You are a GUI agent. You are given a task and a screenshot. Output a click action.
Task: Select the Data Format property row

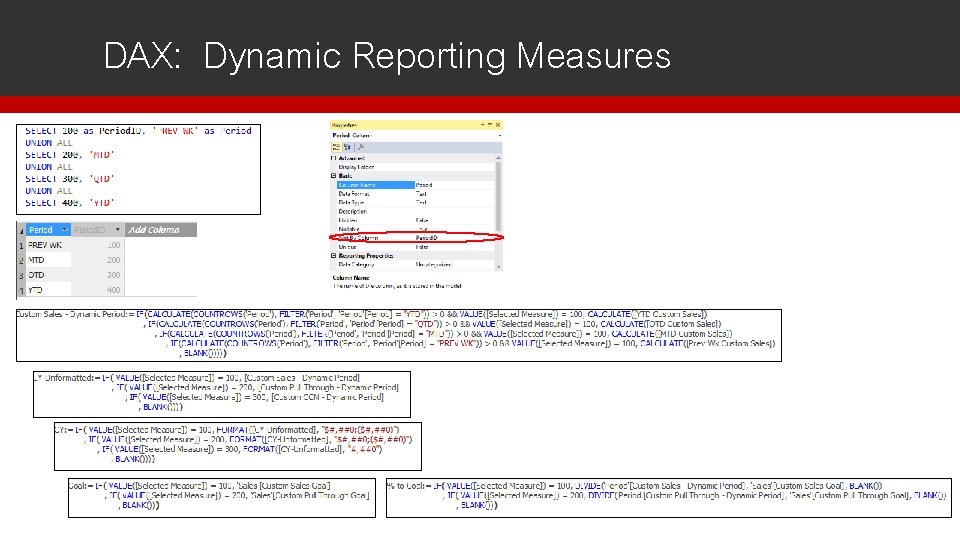pos(415,193)
